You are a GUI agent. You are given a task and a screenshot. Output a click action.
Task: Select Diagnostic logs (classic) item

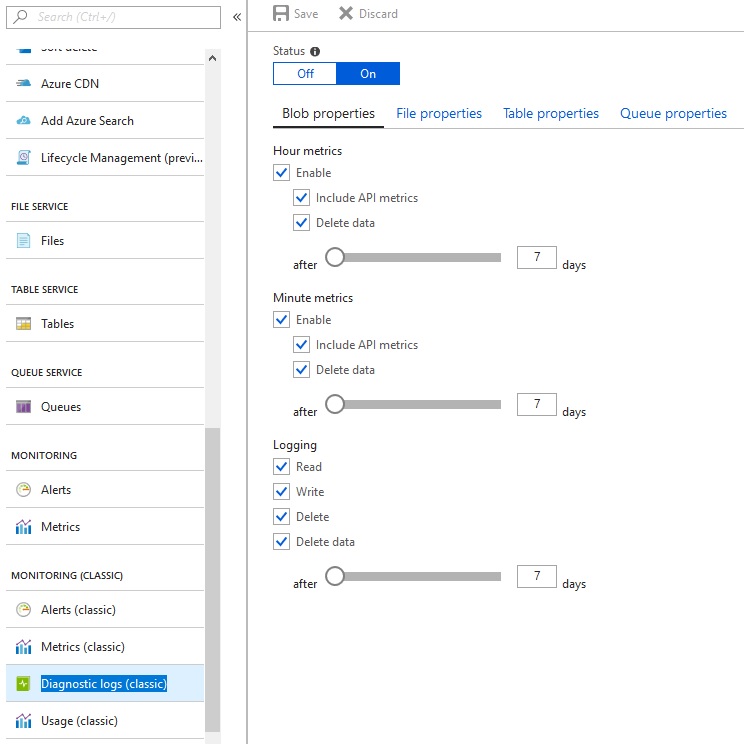105,683
